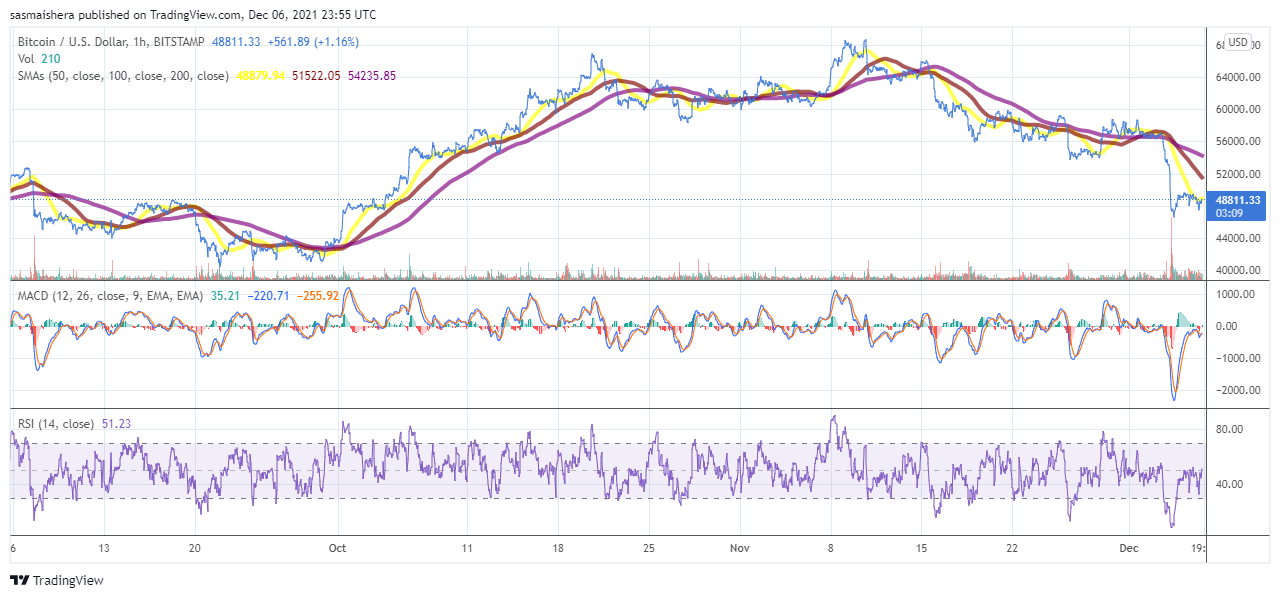Click the 13 date label on the time axis
The image size is (1280, 598).
click(103, 548)
